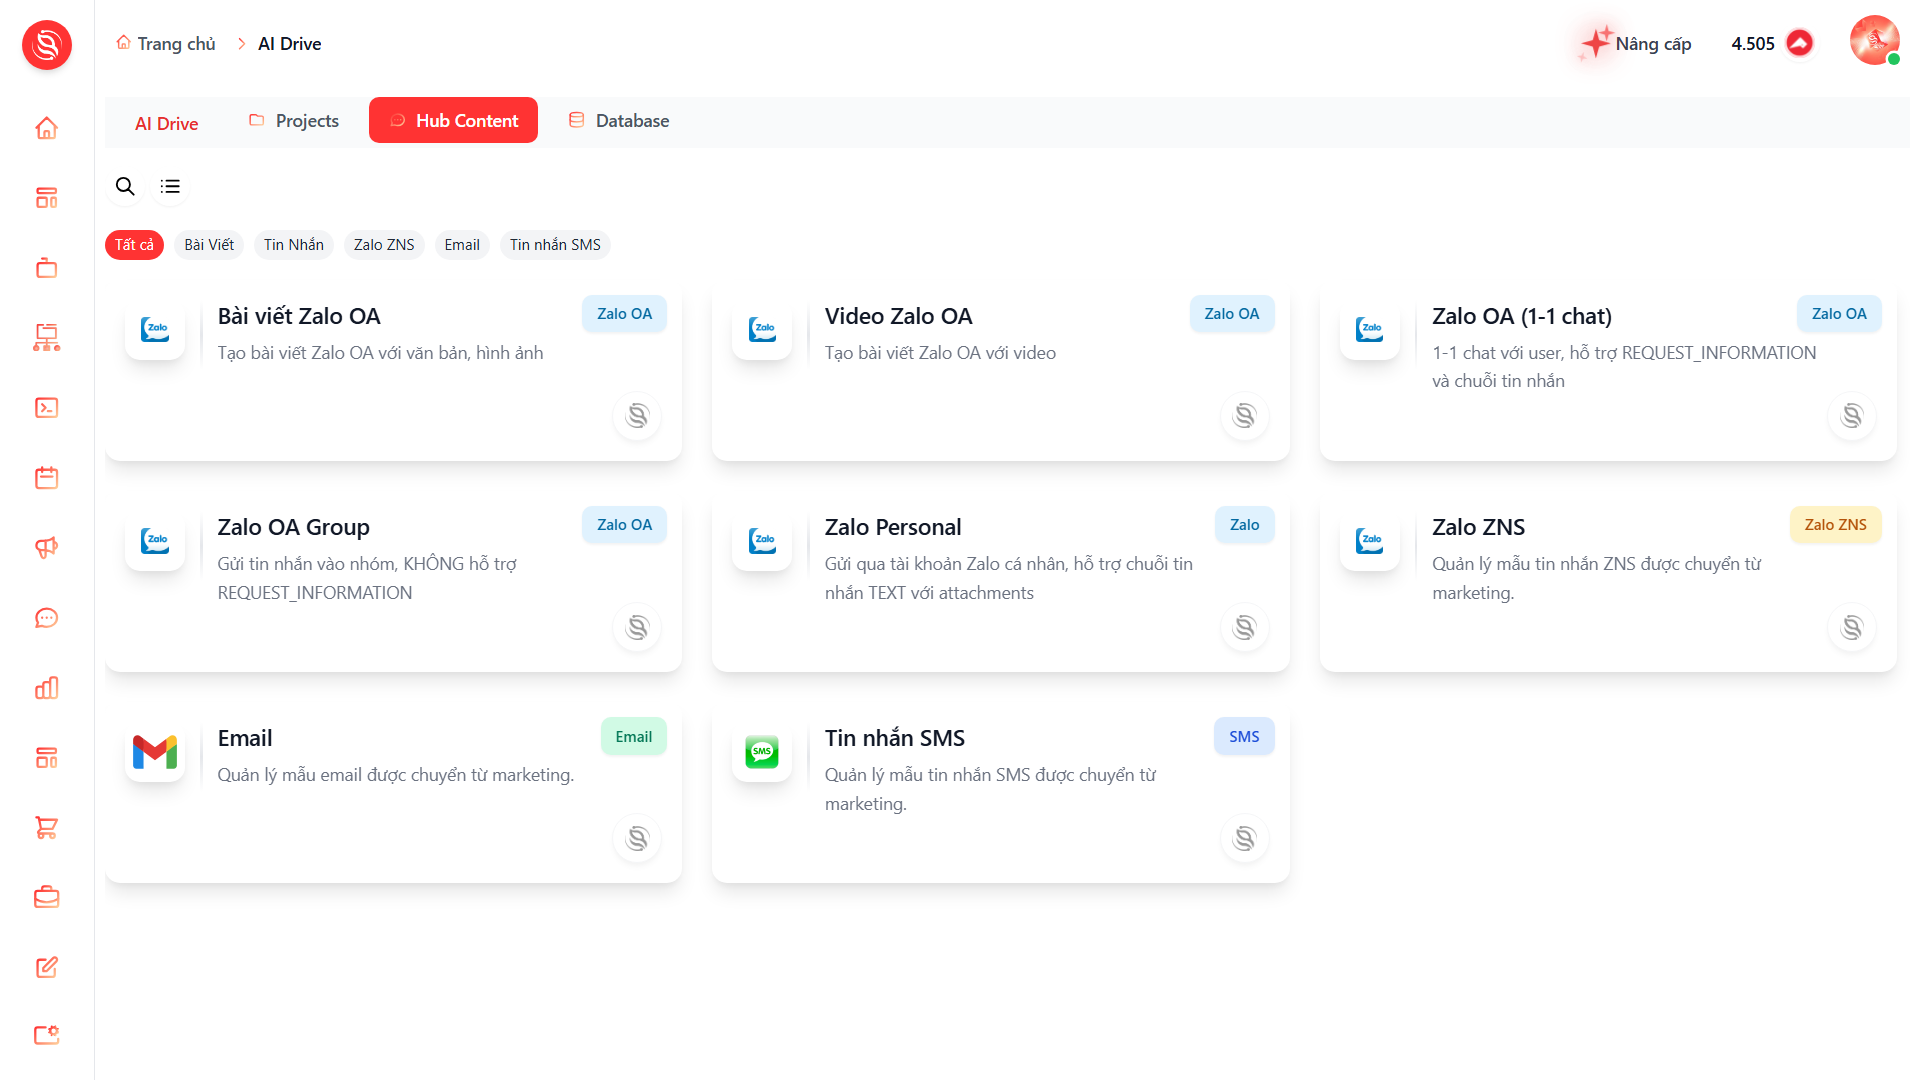Click the credits top-up arrow icon
The image size is (1920, 1080).
pos(1799,43)
